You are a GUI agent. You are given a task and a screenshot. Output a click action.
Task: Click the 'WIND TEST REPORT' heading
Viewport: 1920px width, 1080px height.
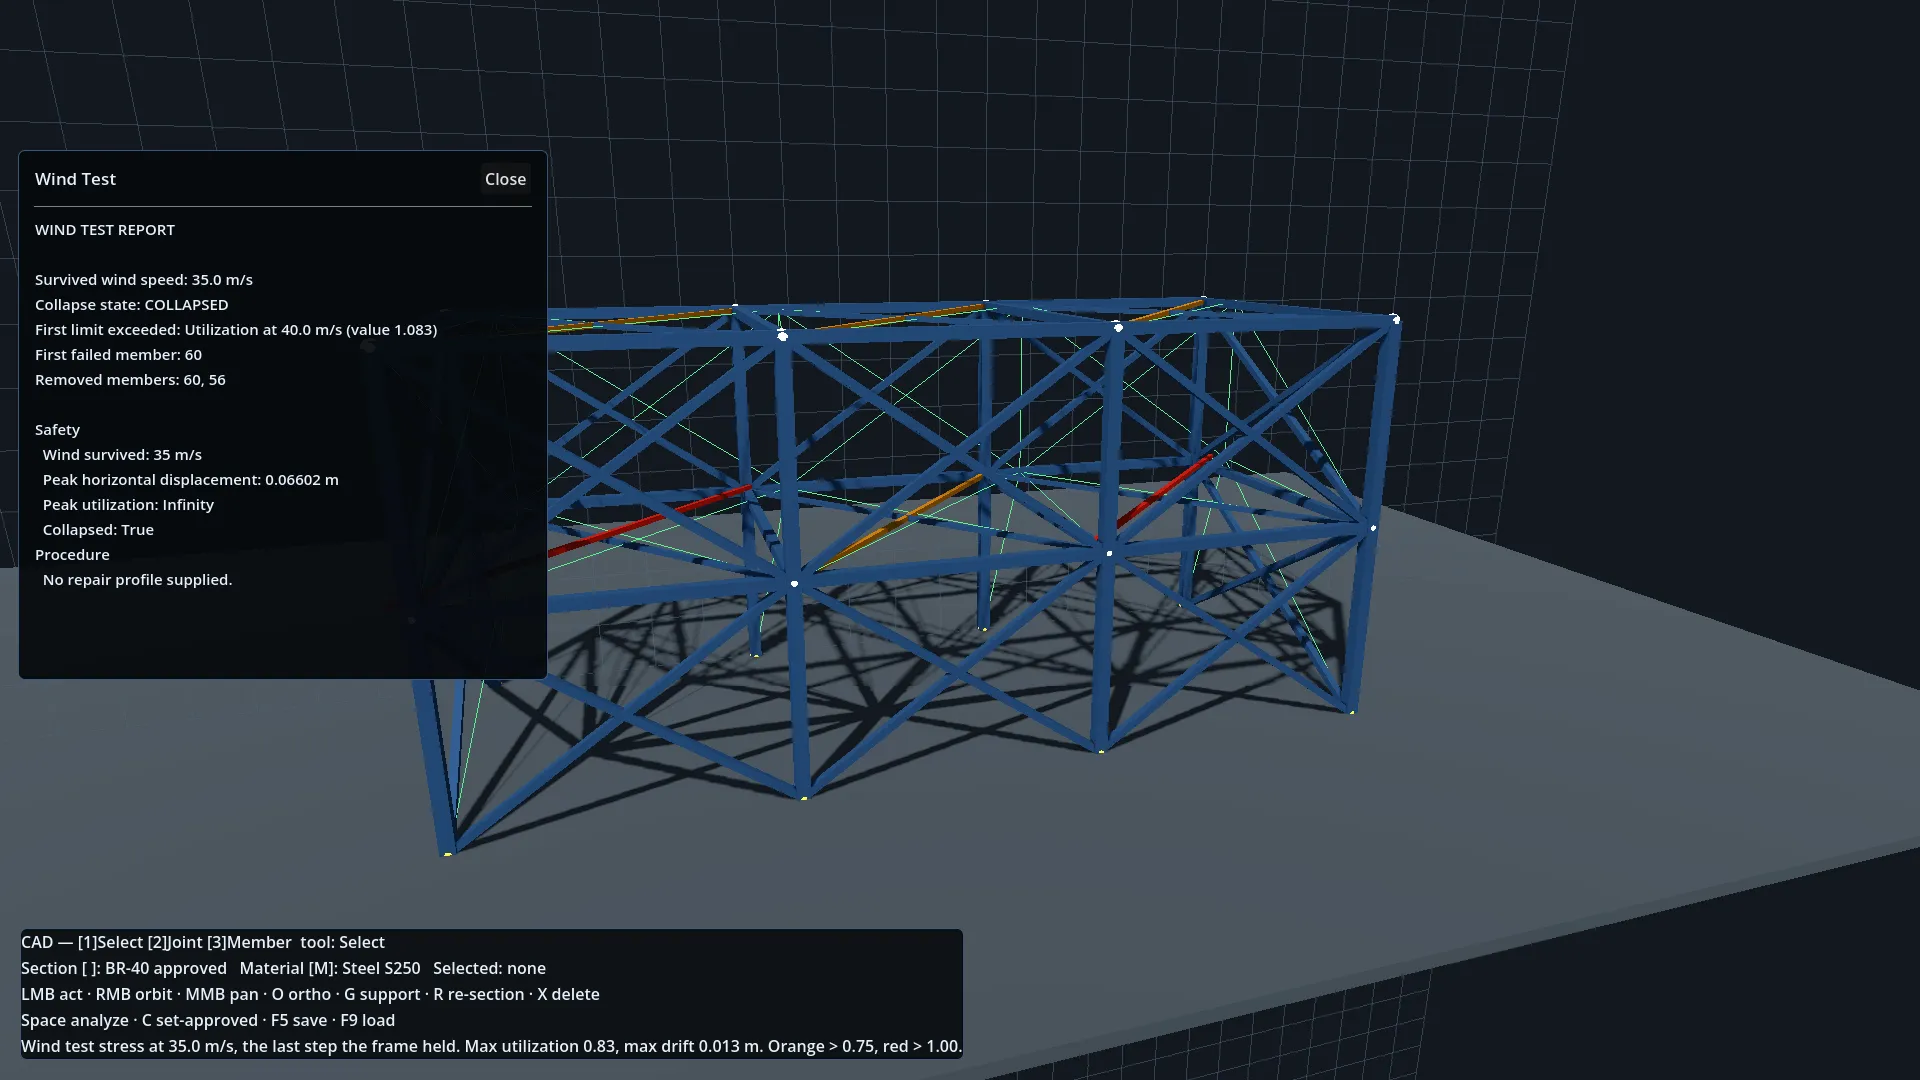click(105, 230)
